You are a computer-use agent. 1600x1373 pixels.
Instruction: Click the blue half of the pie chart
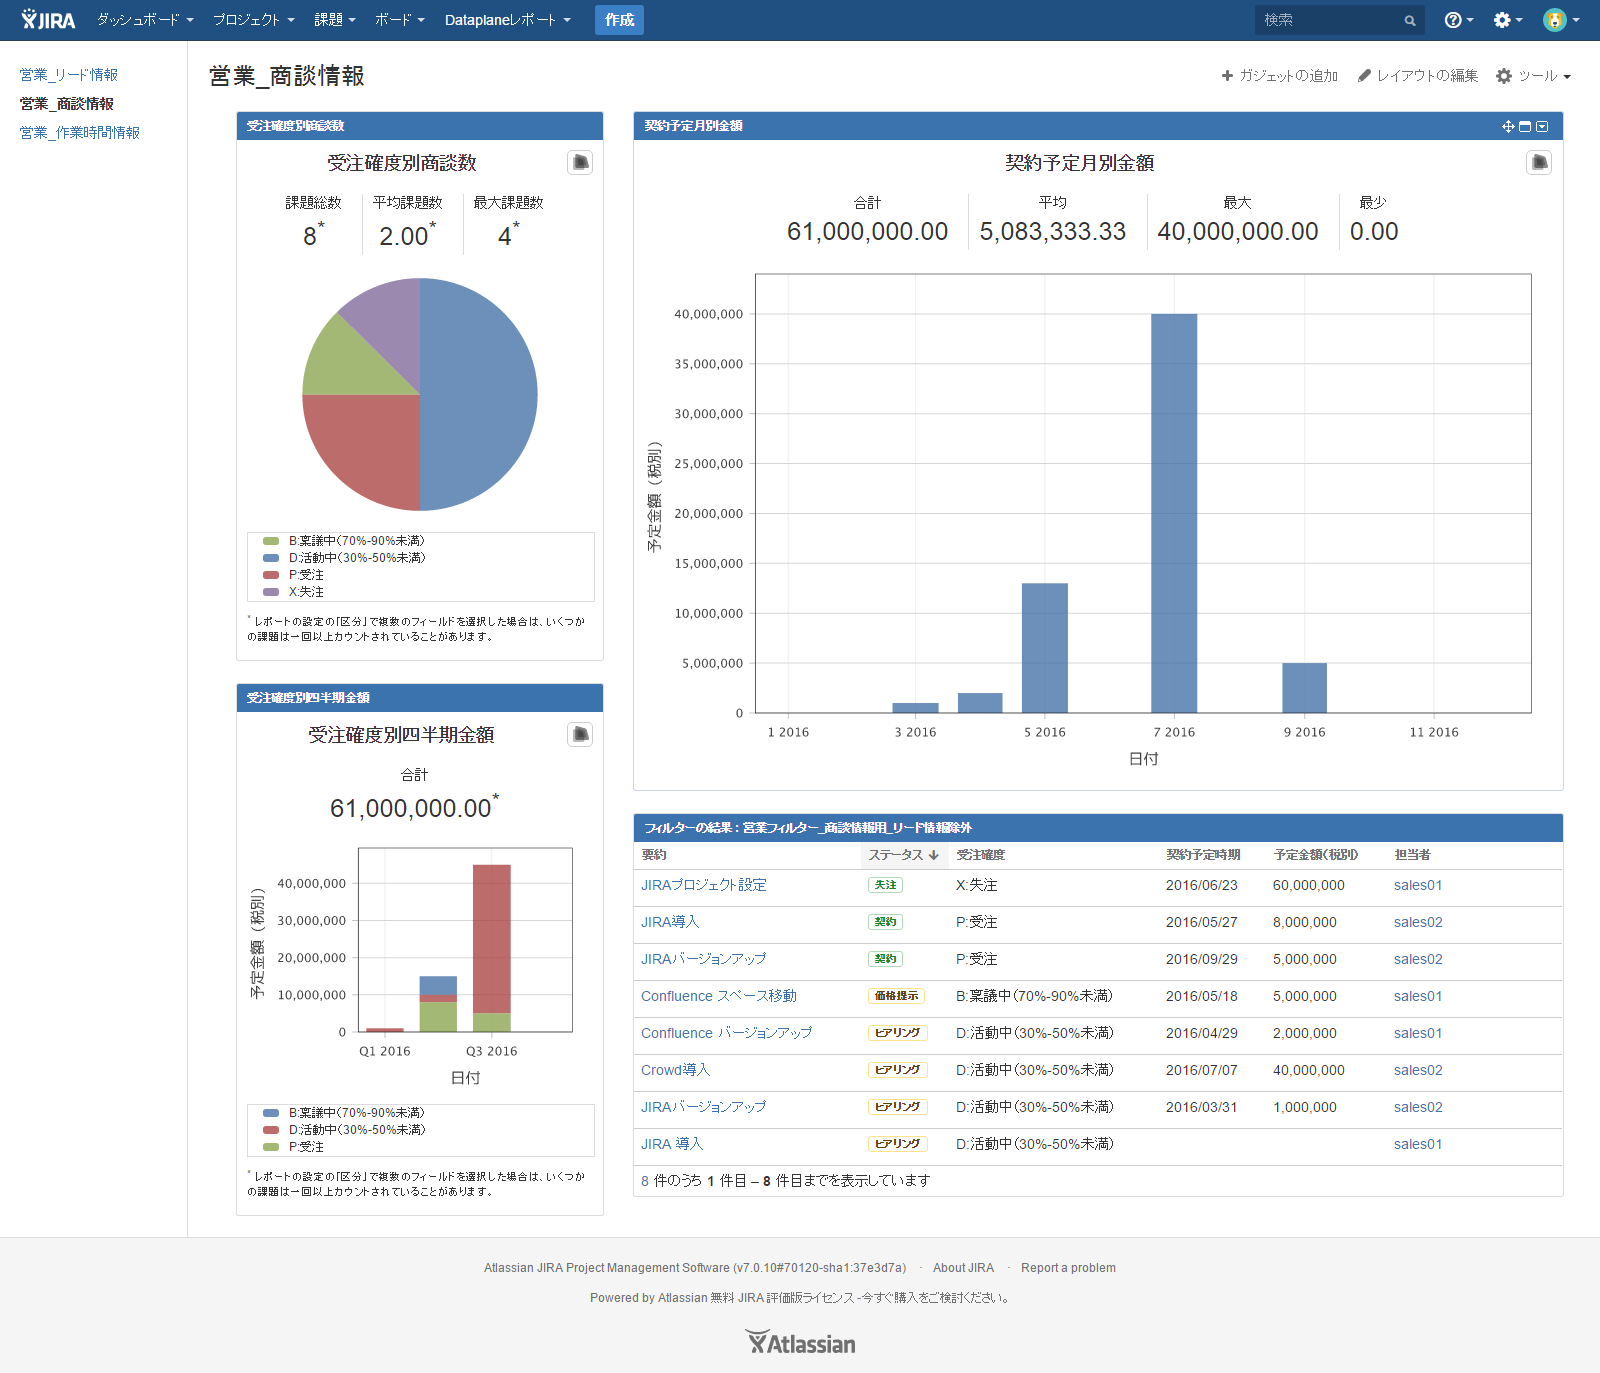[480, 395]
